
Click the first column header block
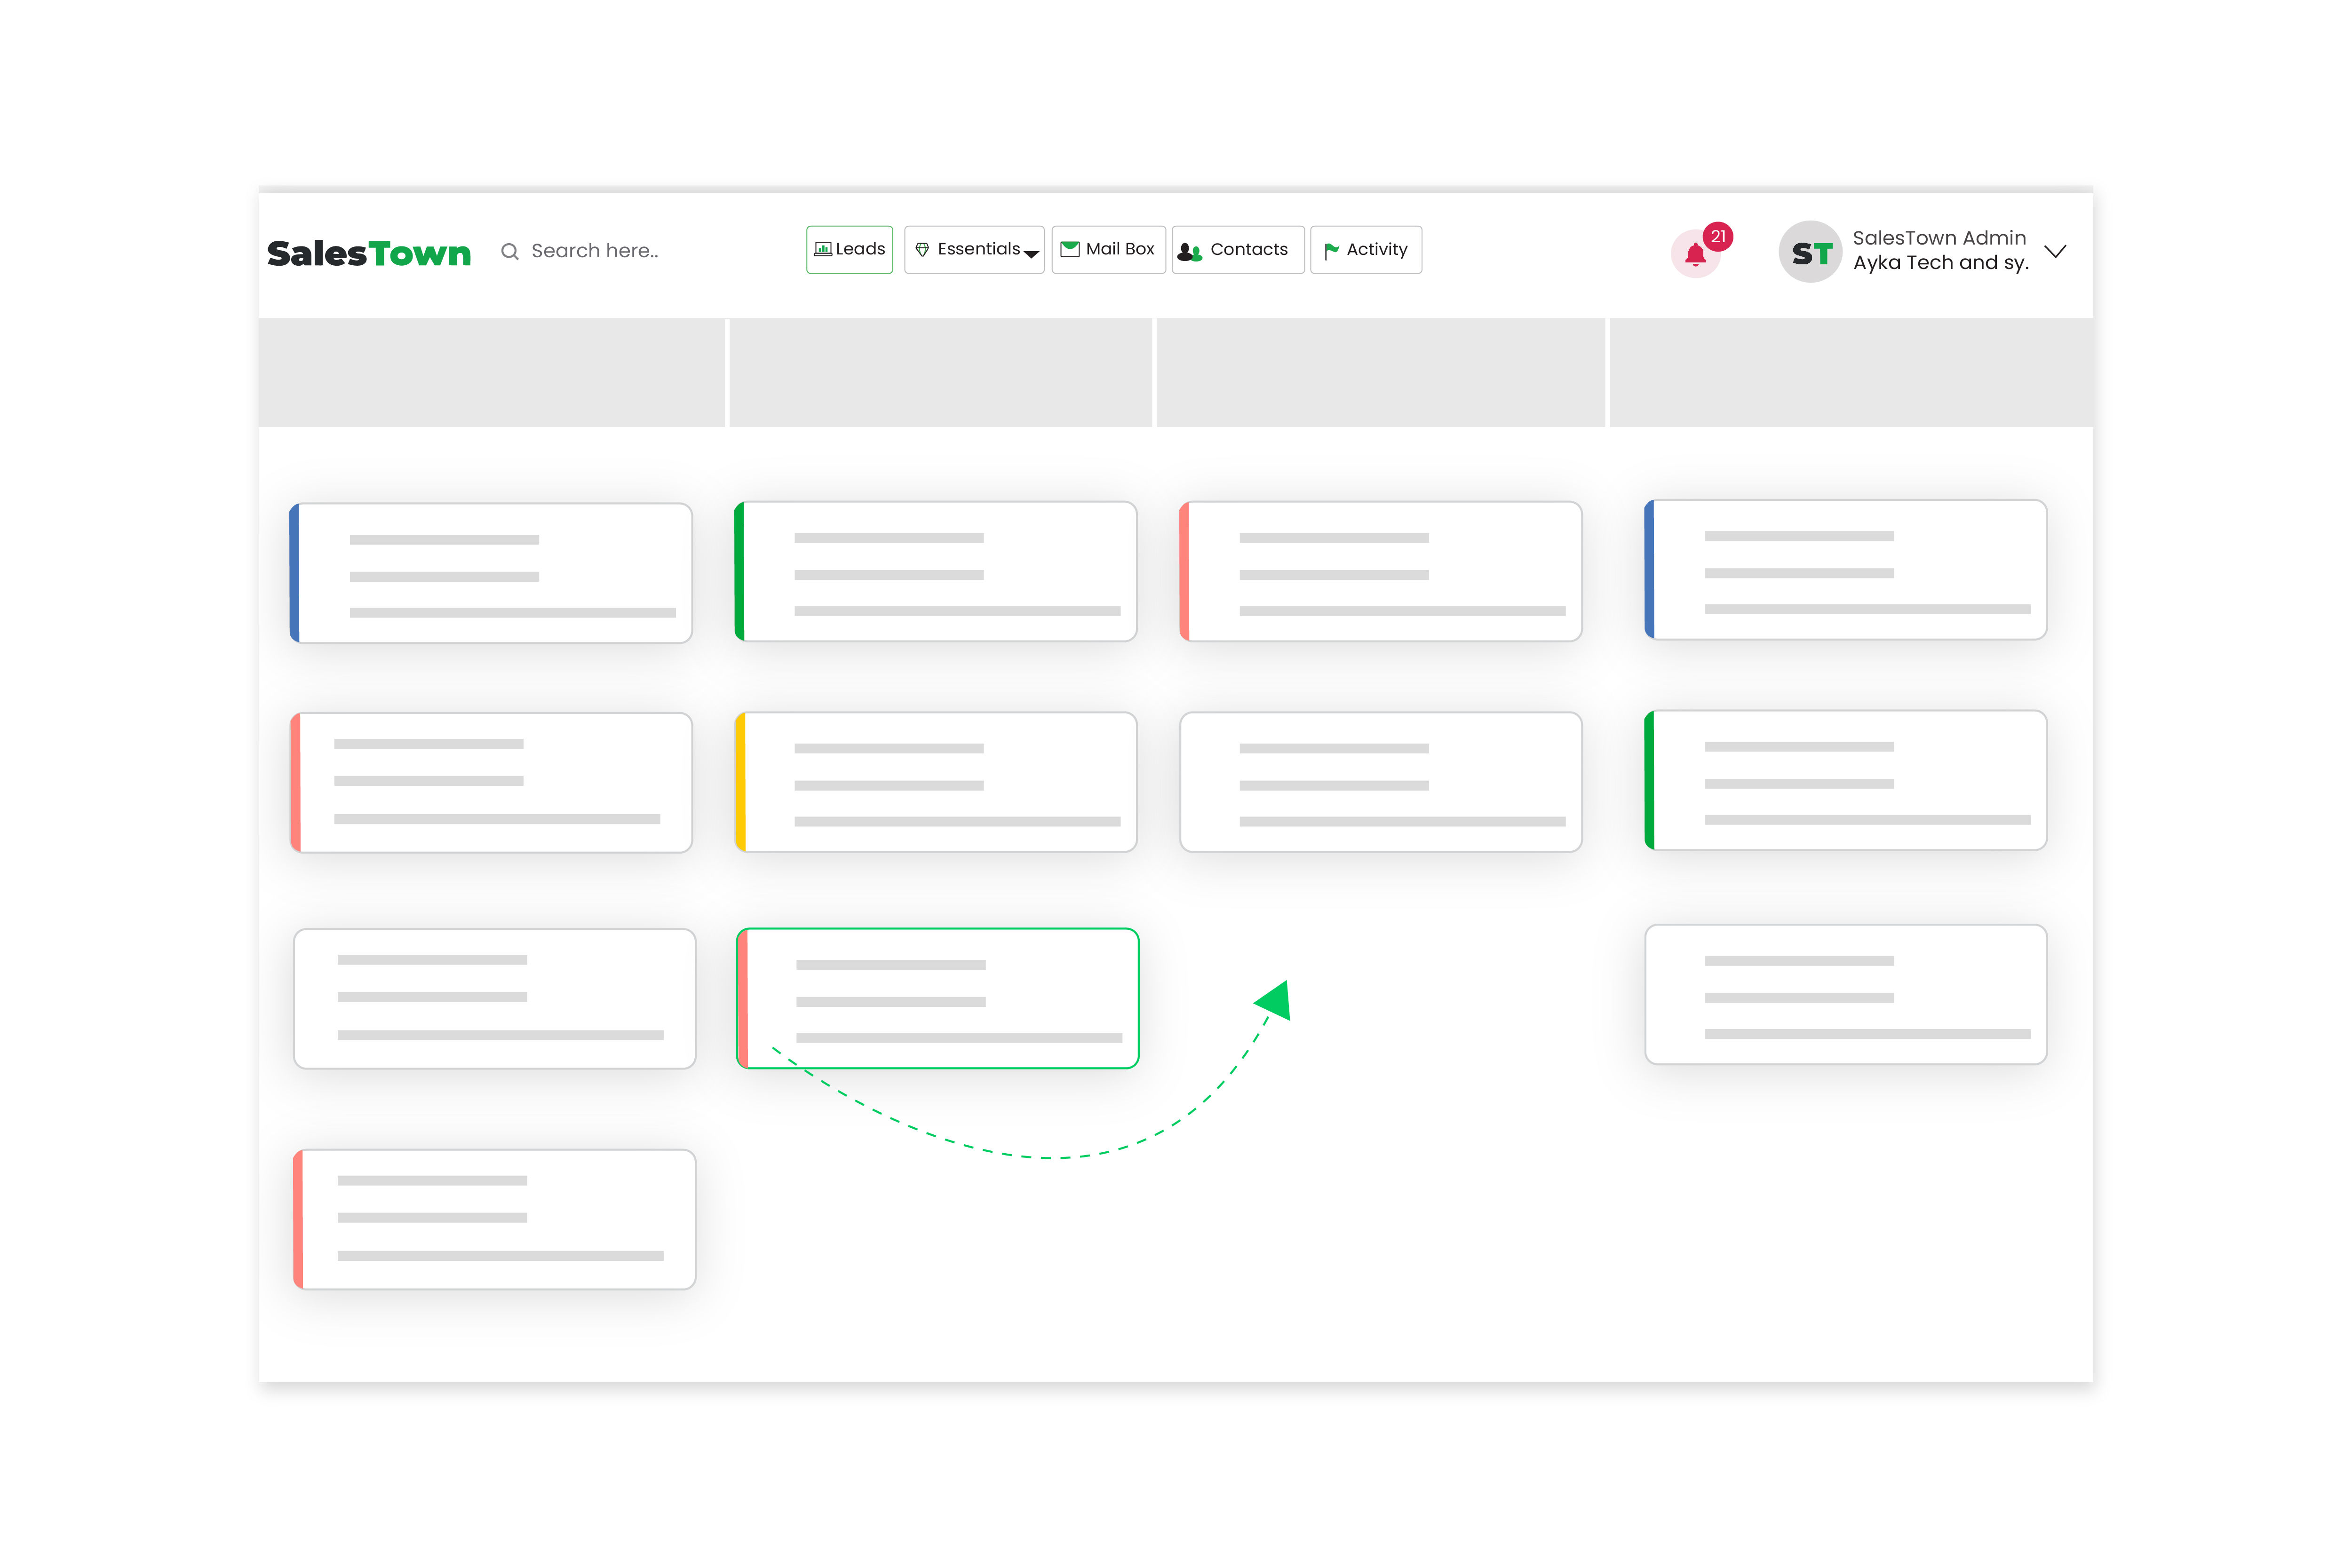[x=491, y=372]
